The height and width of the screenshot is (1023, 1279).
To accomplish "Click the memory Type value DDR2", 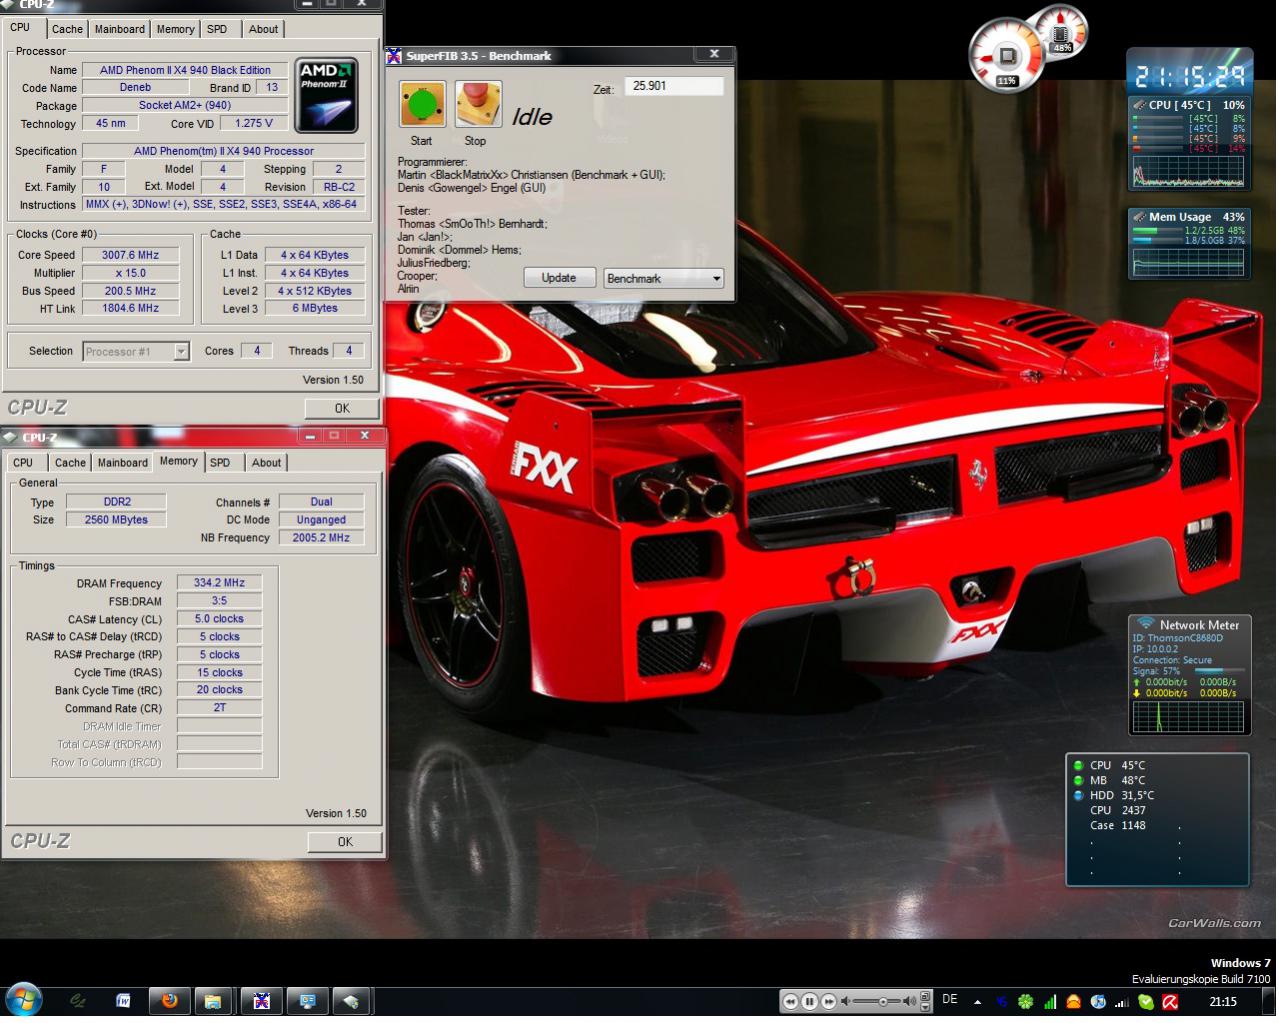I will (117, 502).
